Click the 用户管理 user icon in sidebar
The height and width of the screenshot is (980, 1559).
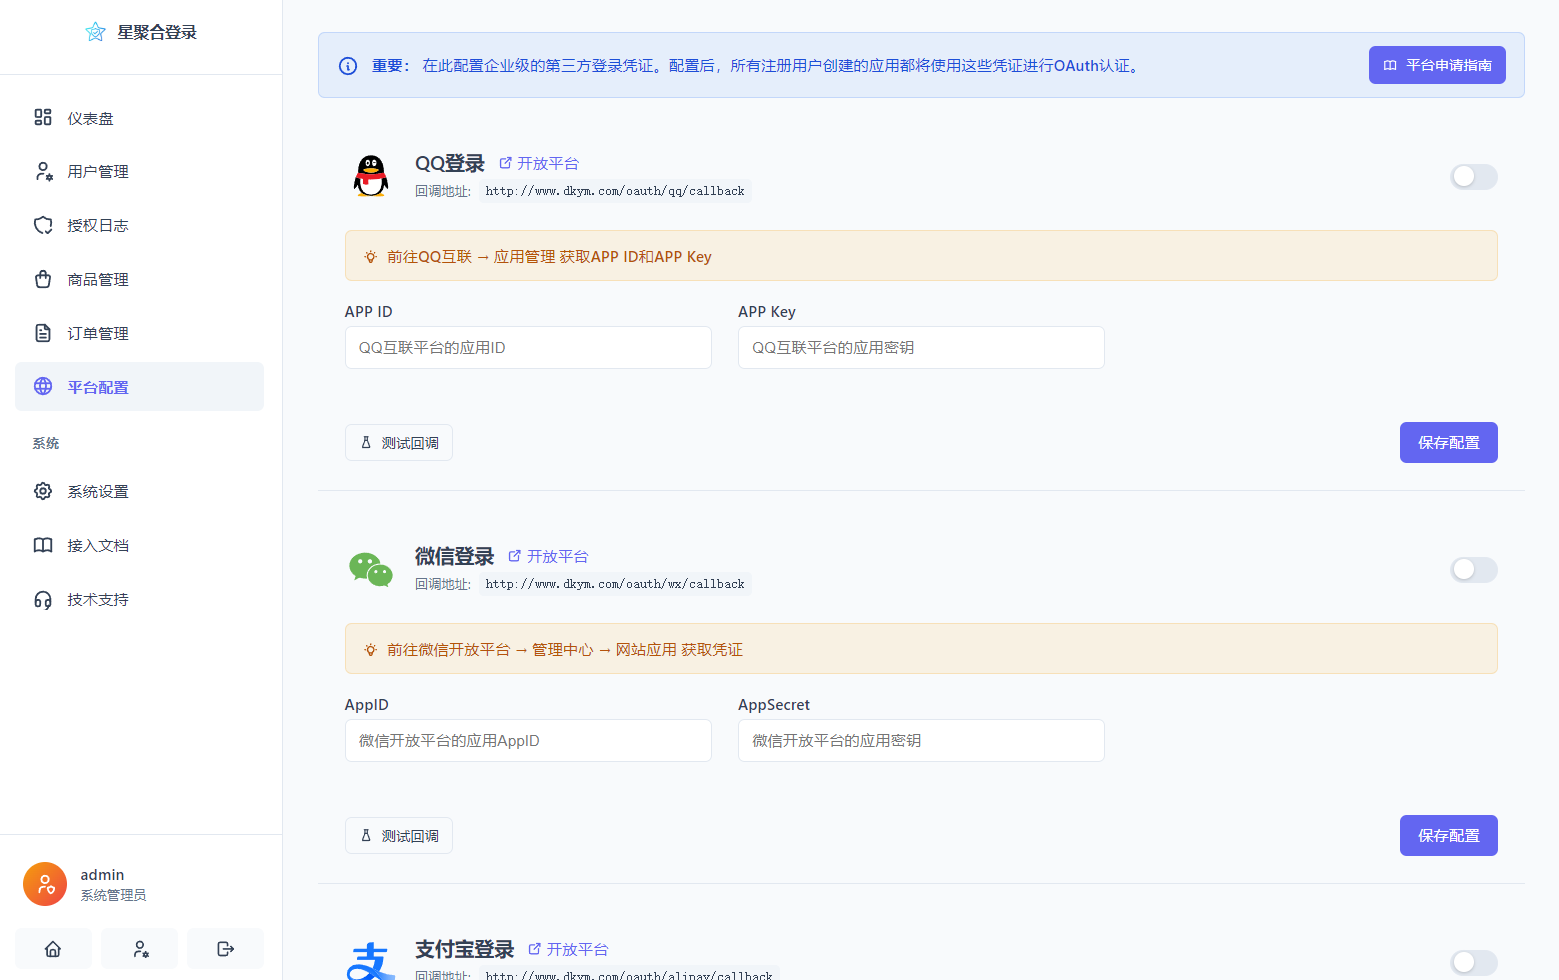[x=42, y=171]
